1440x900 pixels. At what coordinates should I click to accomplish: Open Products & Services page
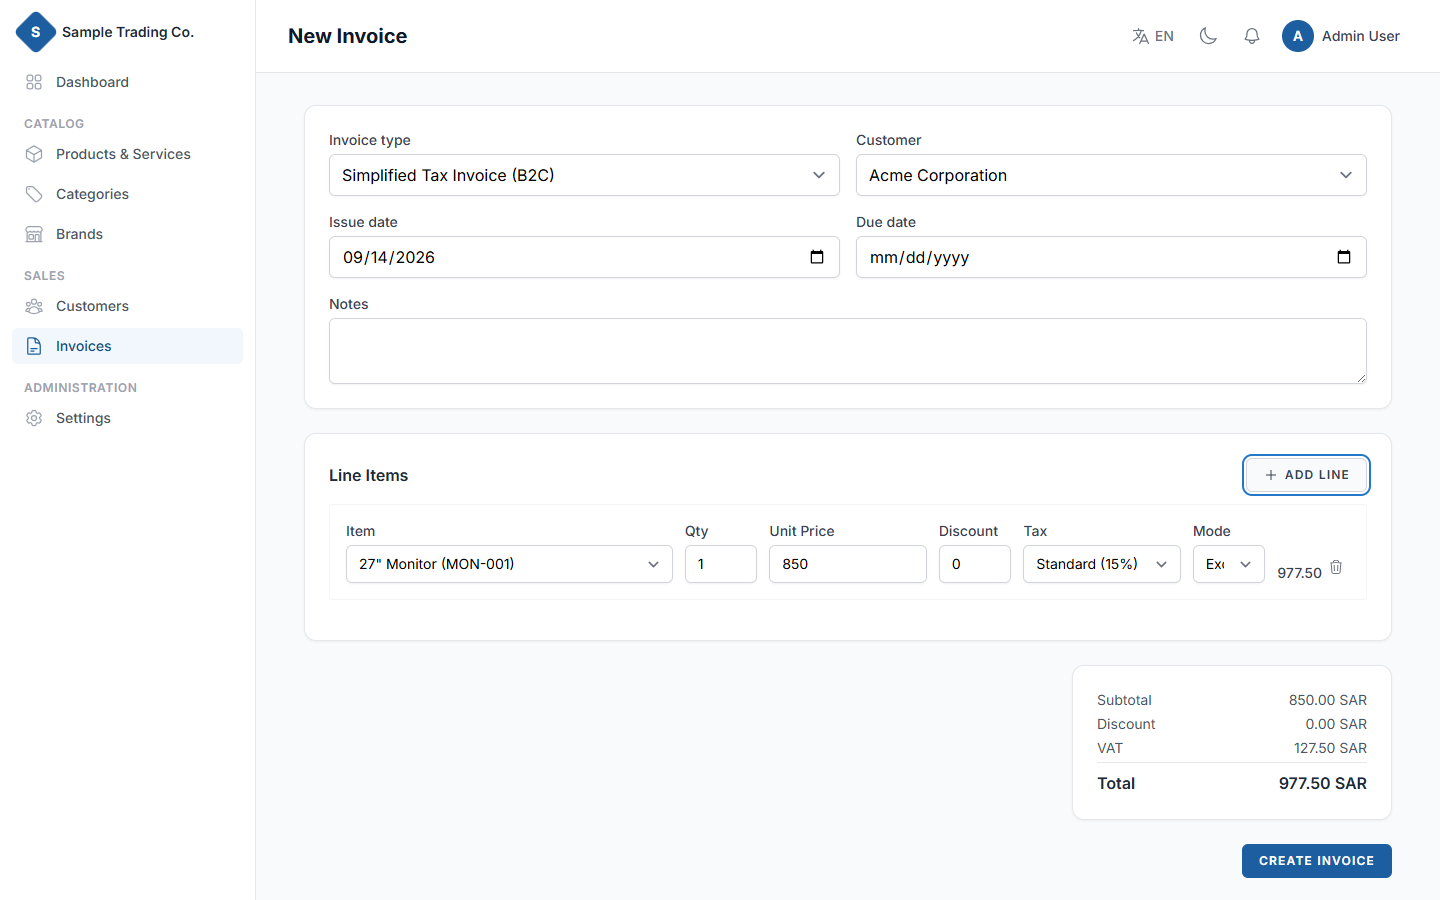coord(127,154)
